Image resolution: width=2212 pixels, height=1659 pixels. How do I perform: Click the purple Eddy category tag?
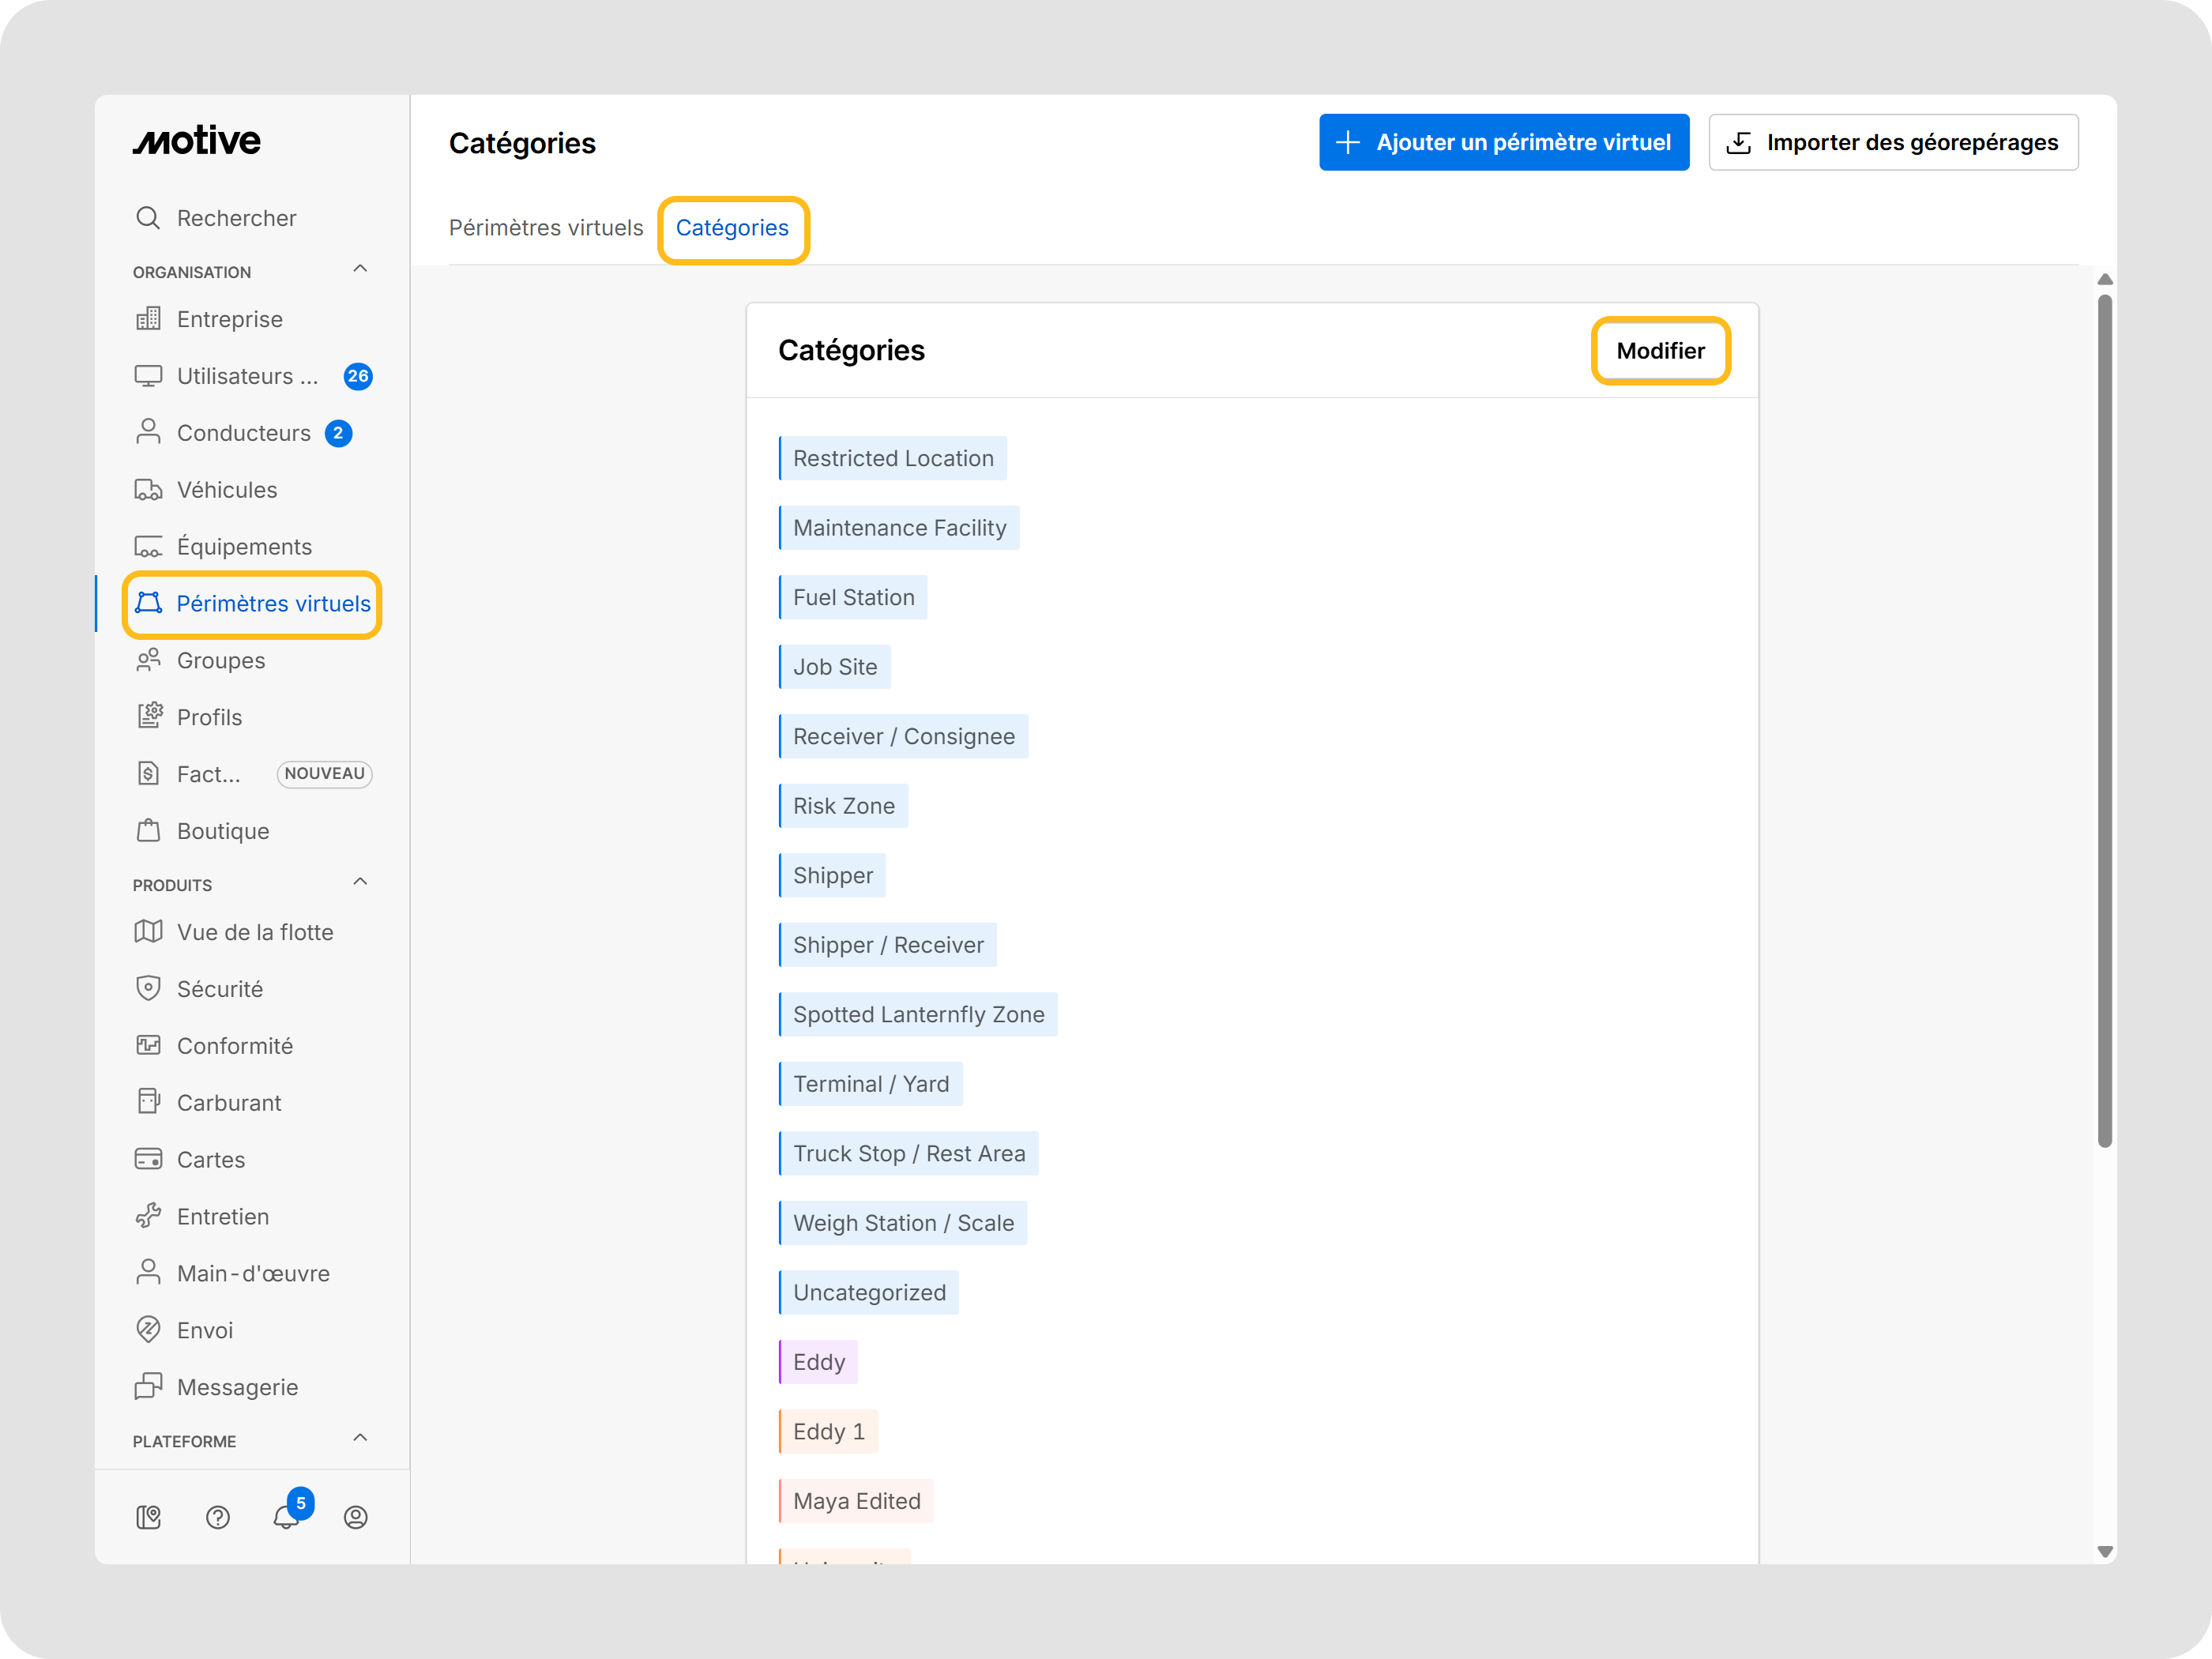818,1362
